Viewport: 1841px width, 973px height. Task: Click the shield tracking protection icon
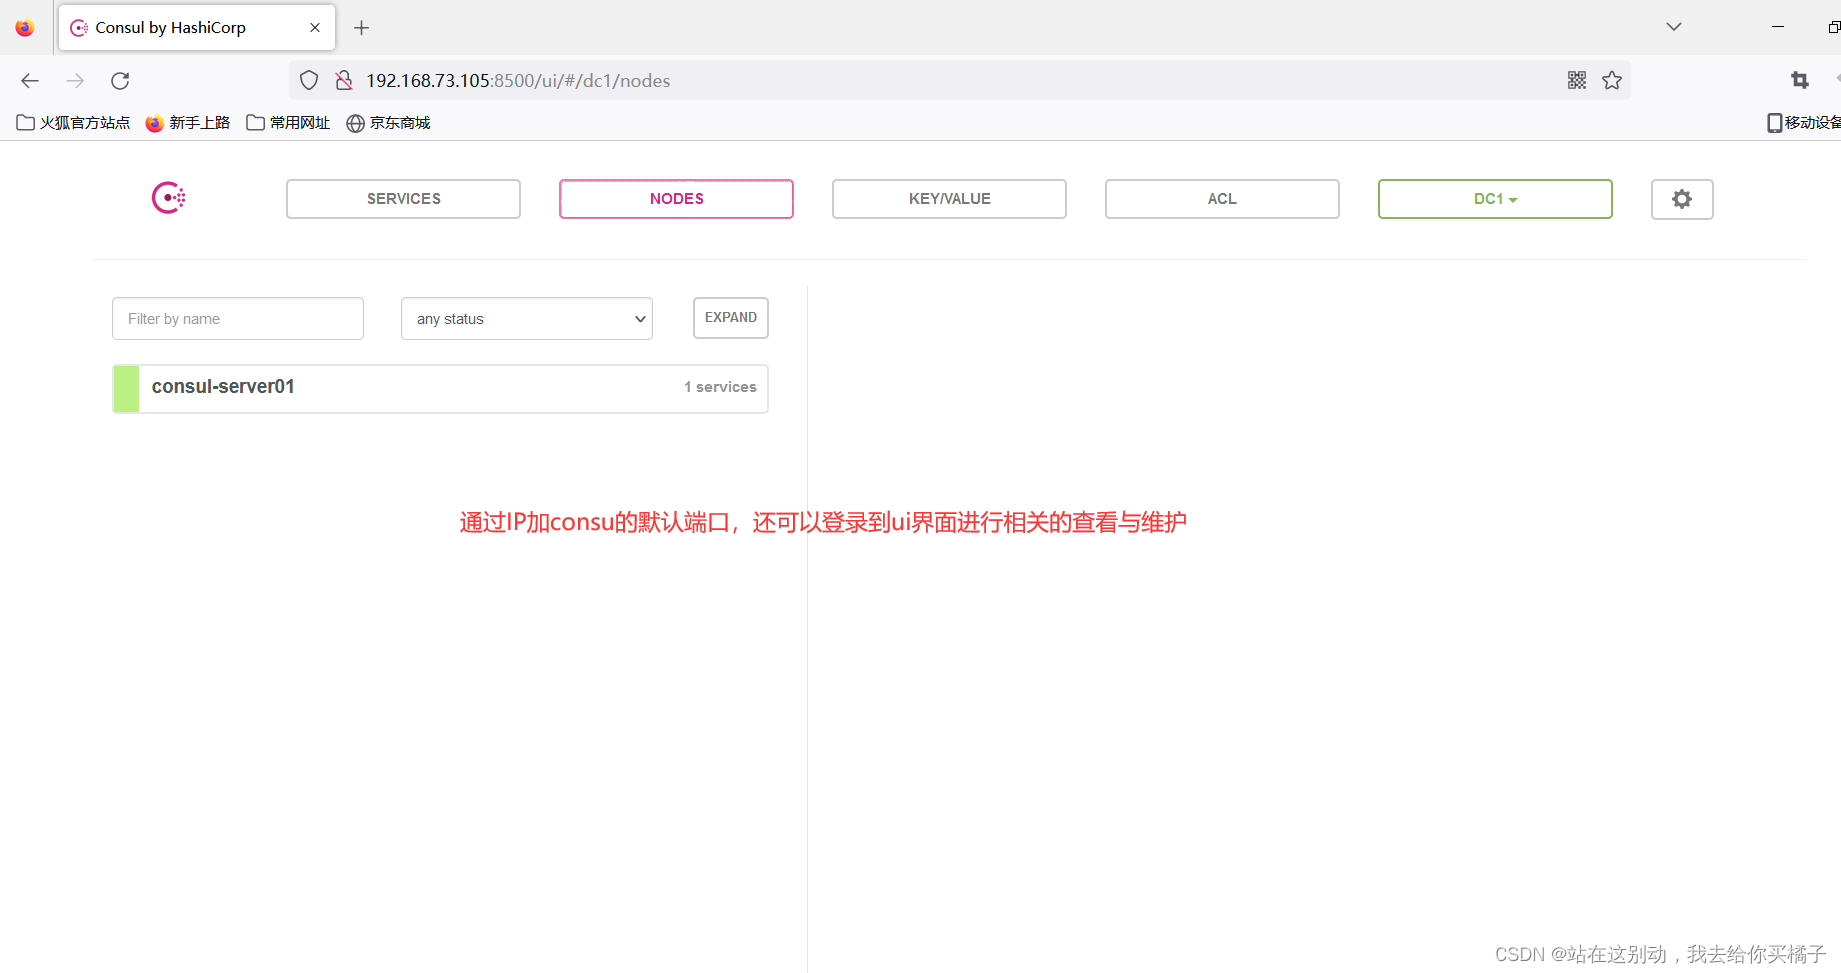click(309, 80)
